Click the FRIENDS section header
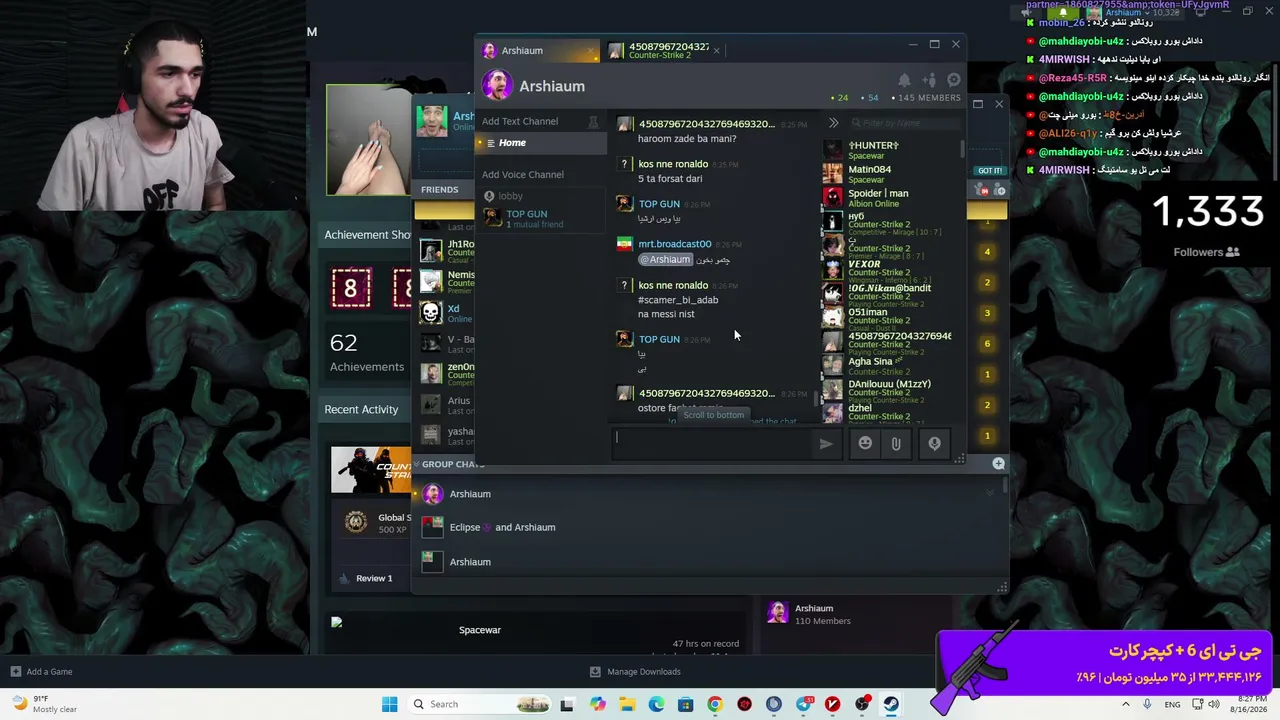This screenshot has width=1280, height=720. 440,189
